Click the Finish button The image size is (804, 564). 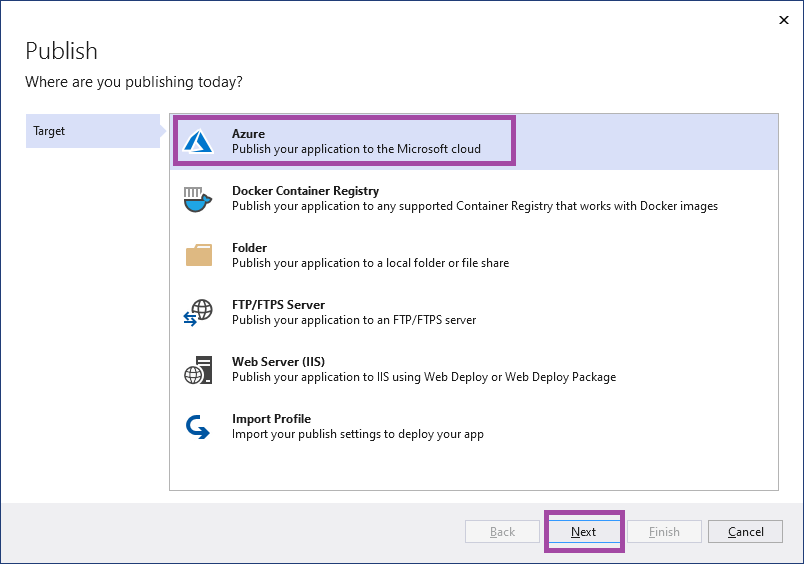tap(664, 532)
